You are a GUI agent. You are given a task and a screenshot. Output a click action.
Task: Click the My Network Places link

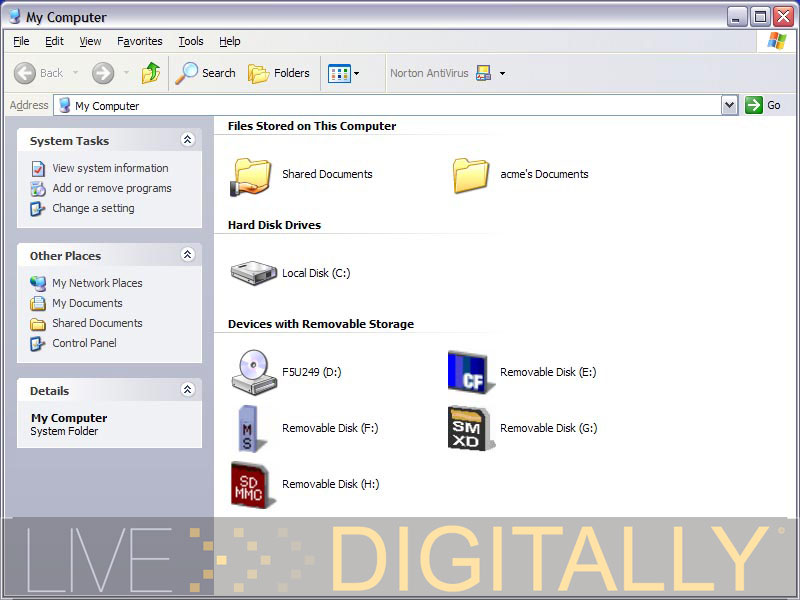(97, 283)
